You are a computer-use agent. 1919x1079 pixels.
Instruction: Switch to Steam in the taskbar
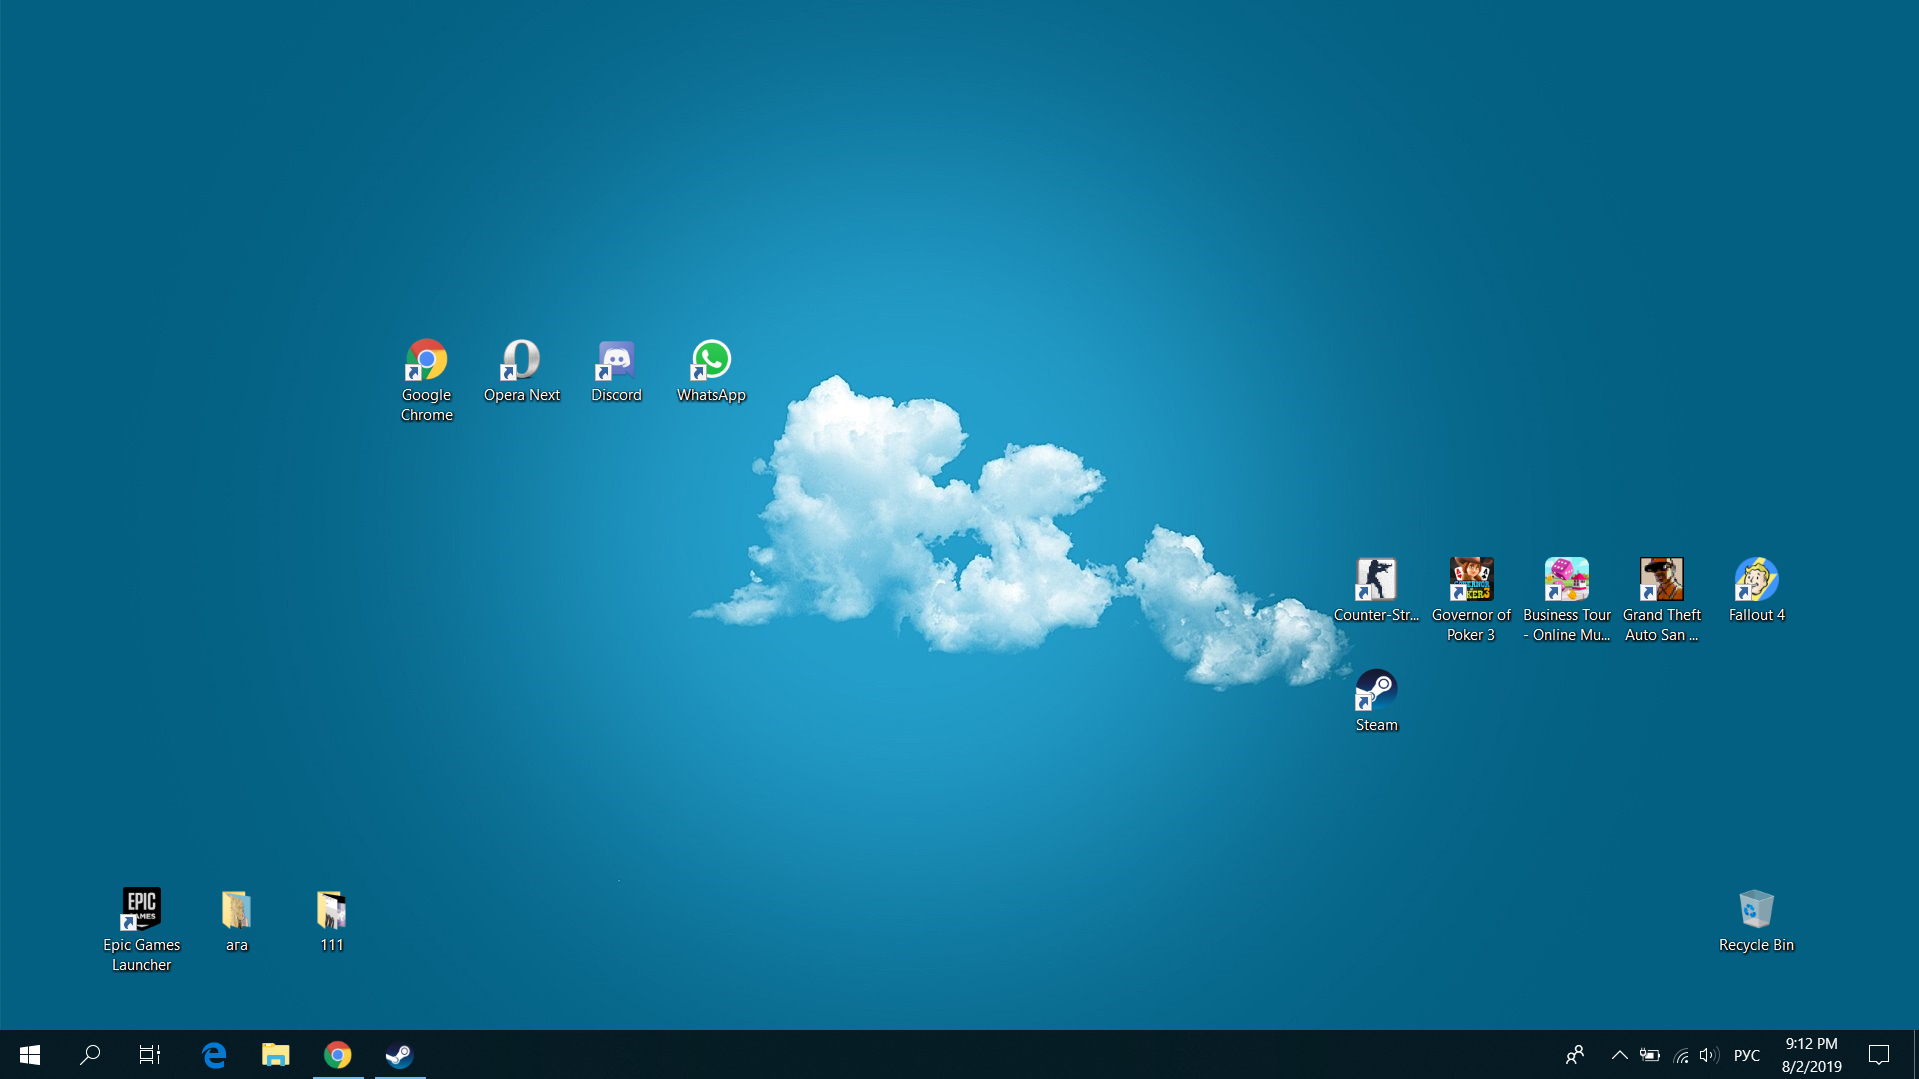pyautogui.click(x=400, y=1054)
